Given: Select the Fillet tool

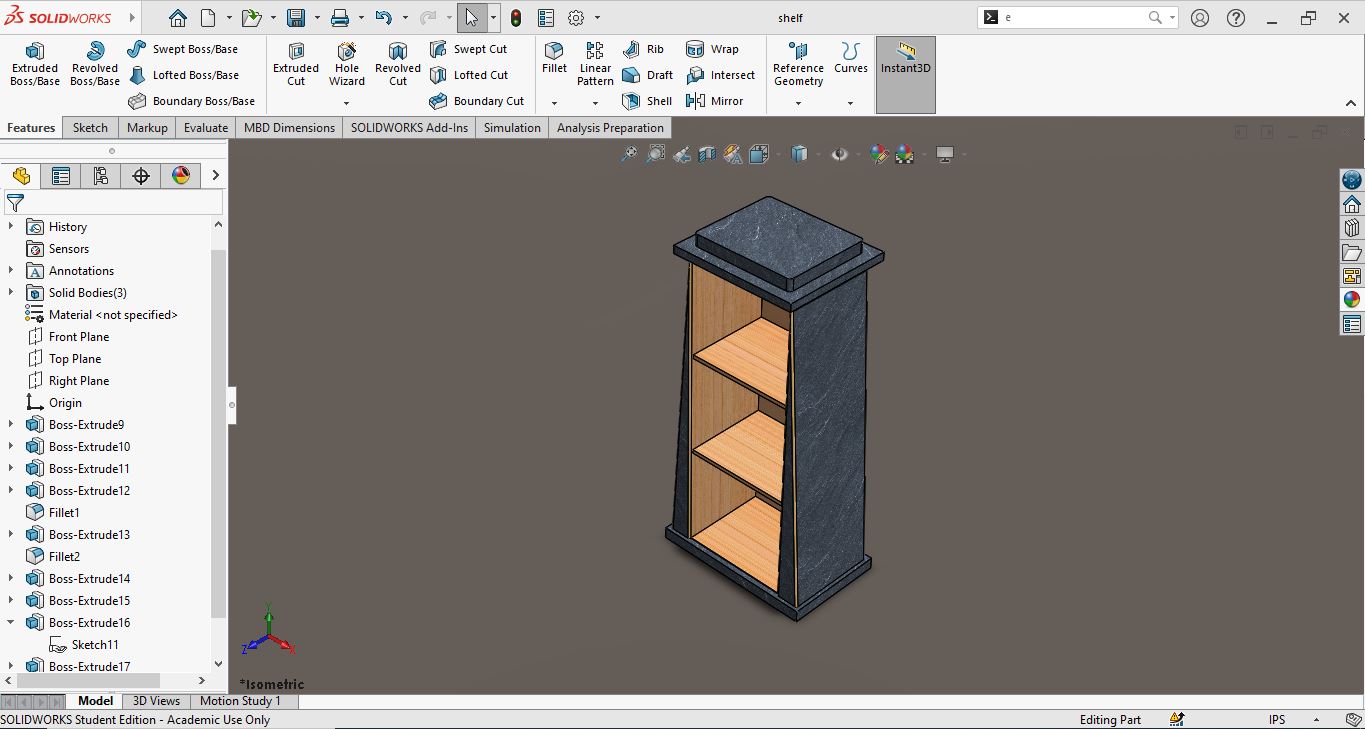Looking at the screenshot, I should (554, 58).
